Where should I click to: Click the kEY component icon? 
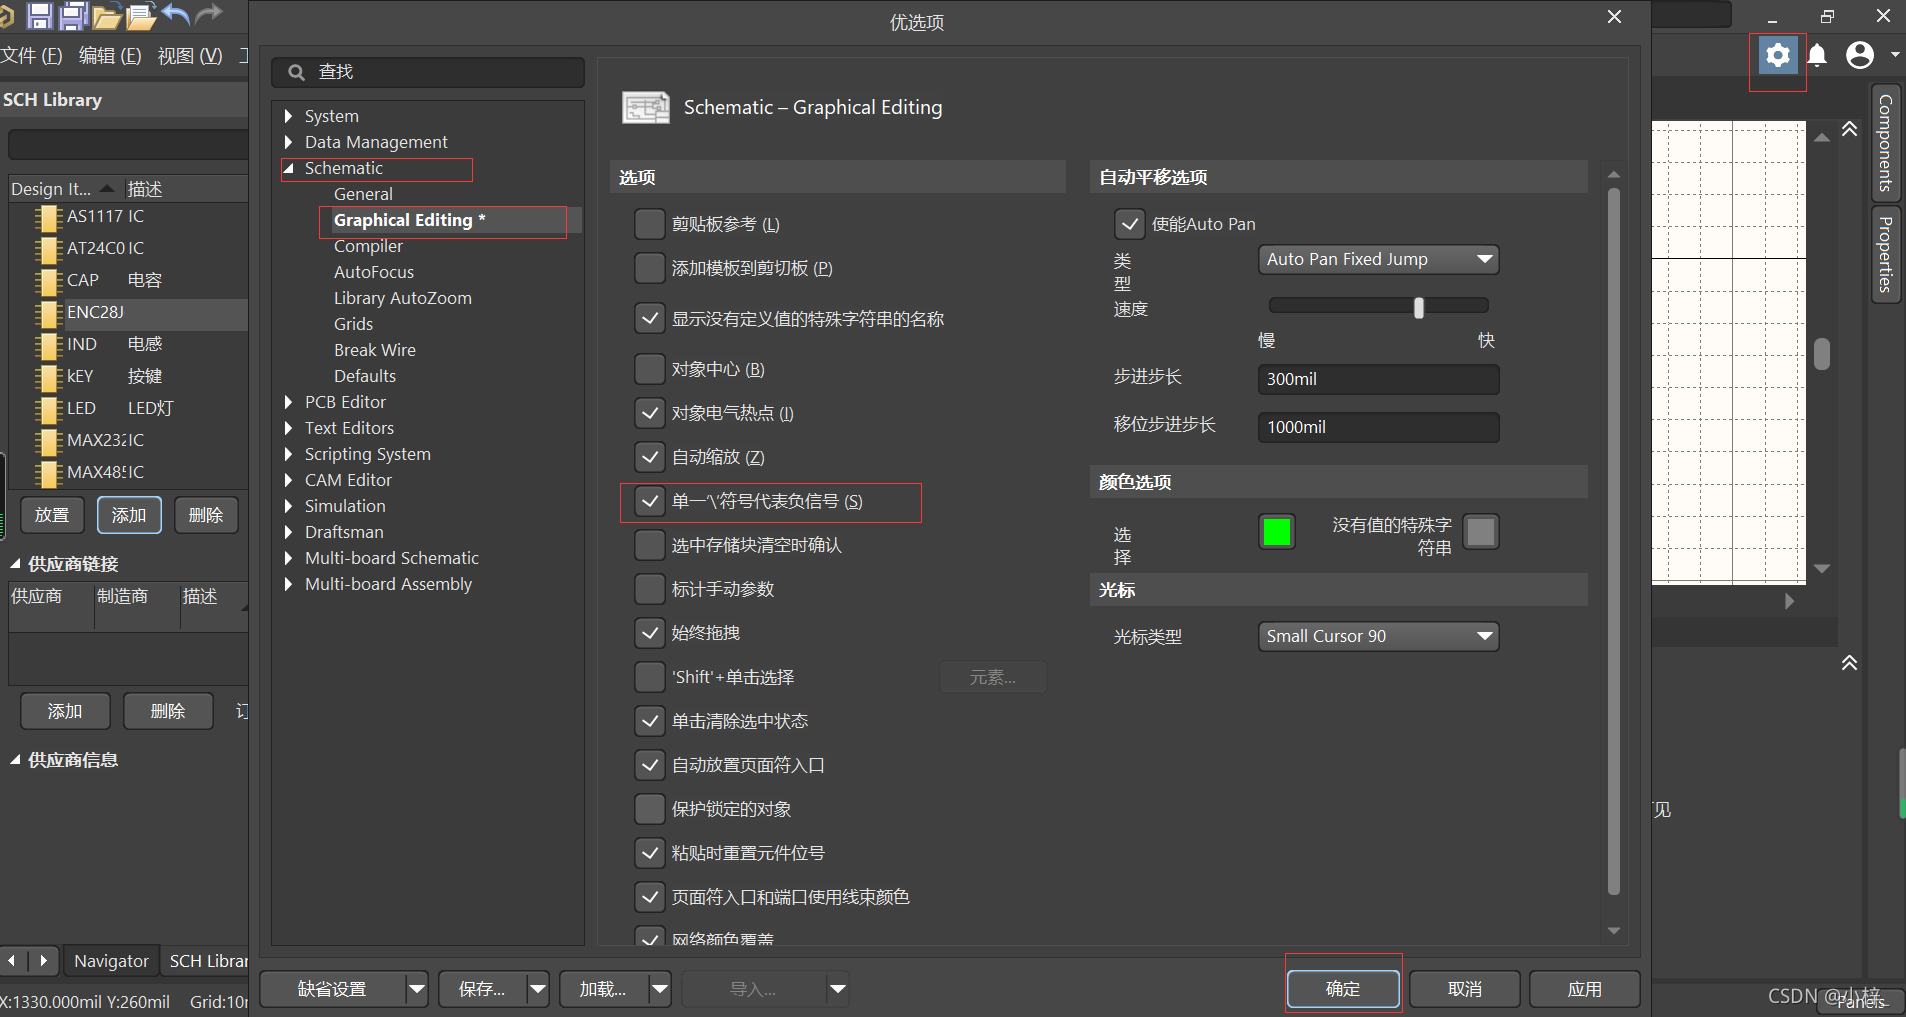(x=48, y=377)
